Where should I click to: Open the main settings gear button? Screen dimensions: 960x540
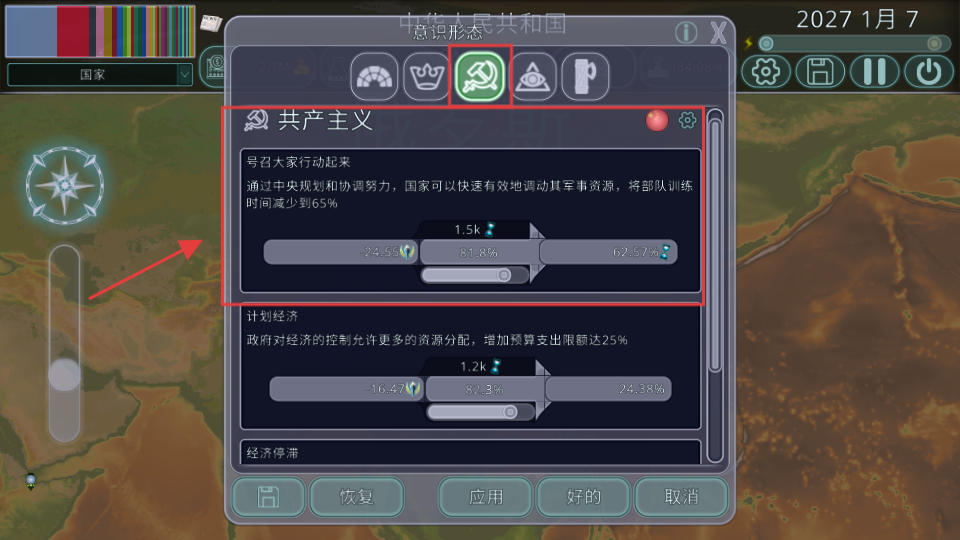765,72
